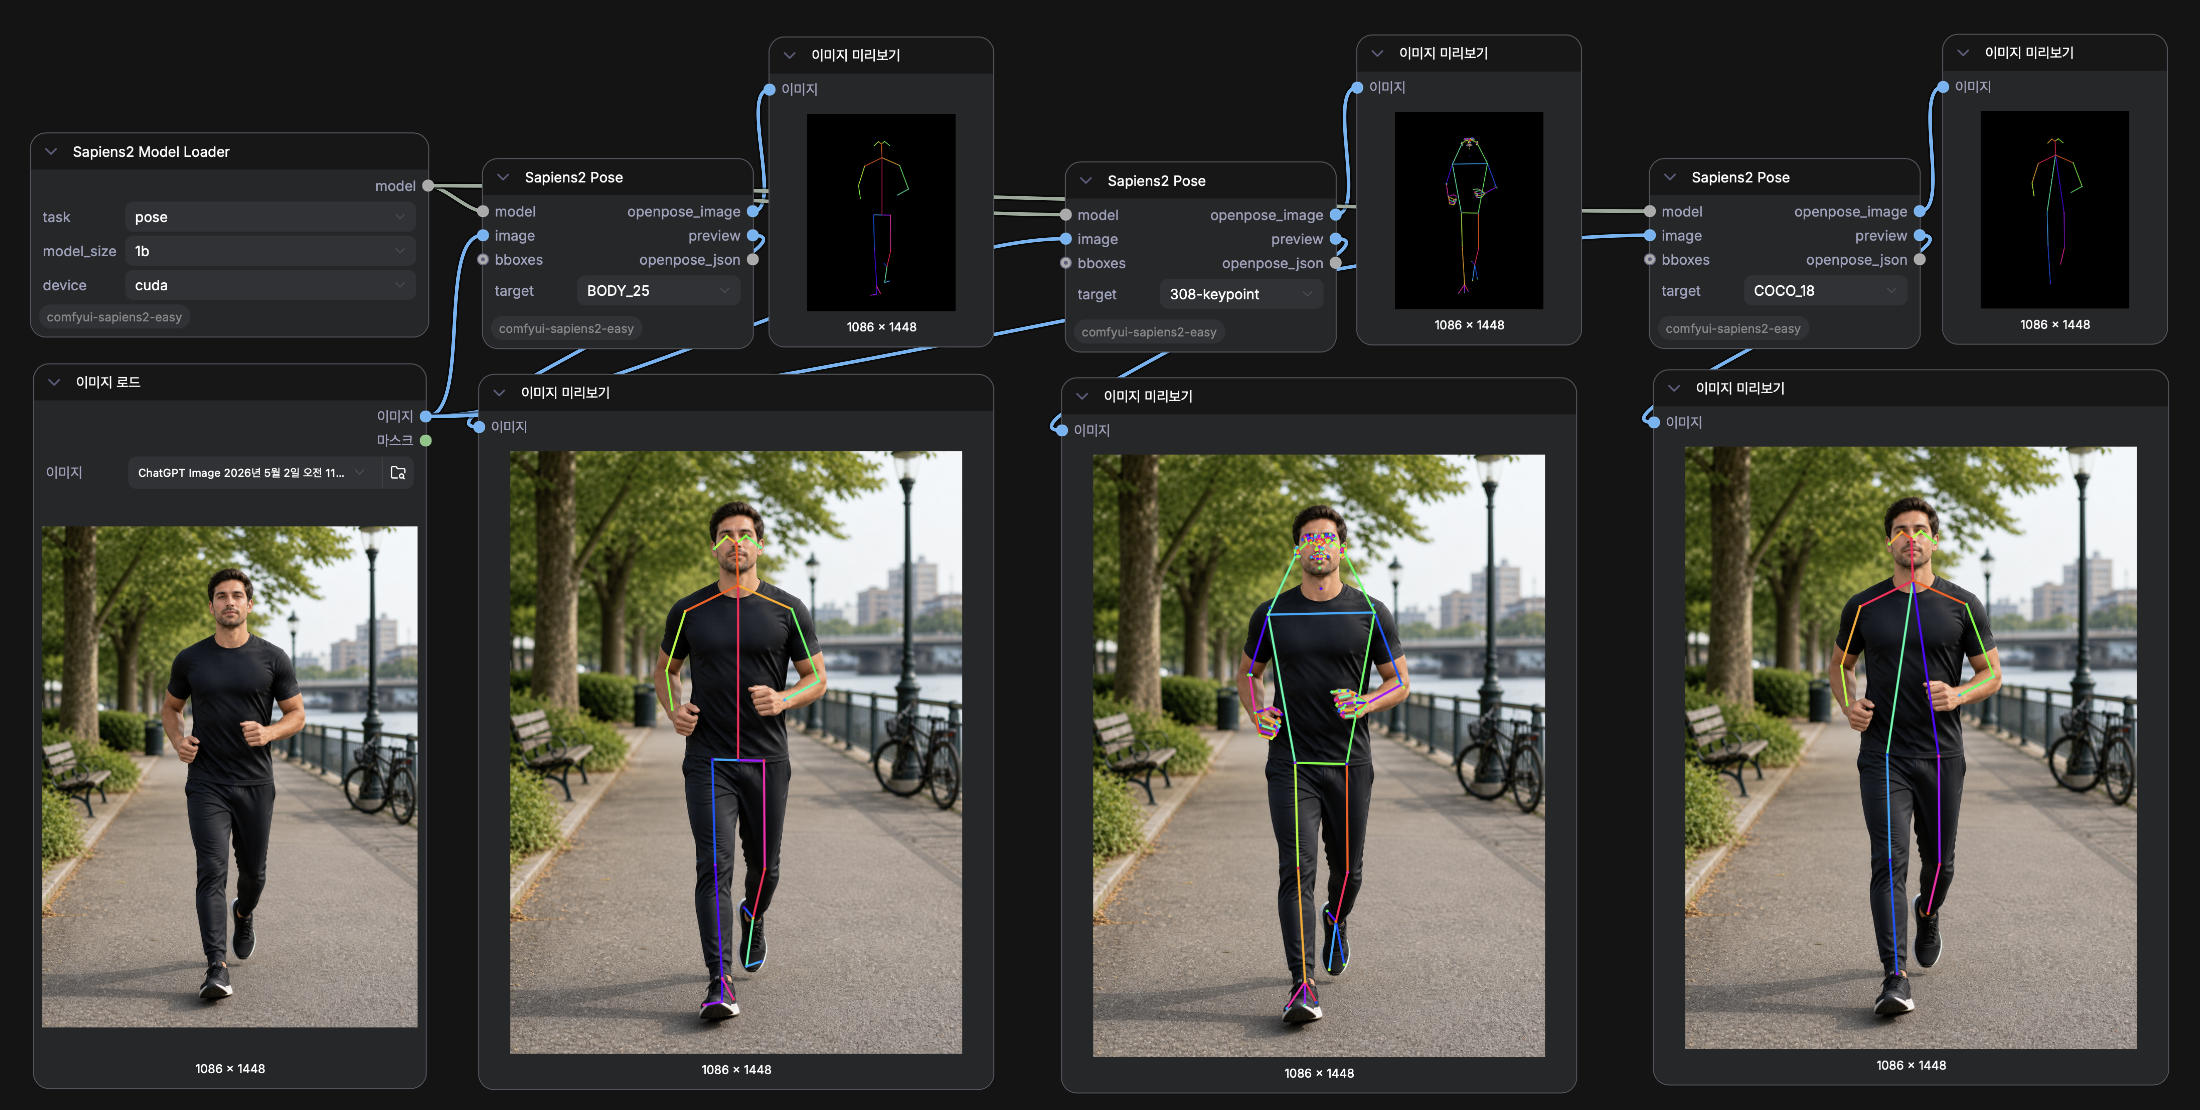The image size is (2200, 1110).
Task: Click comfyui-sapiens2-easy badge on 308-keypoint pose node
Action: [1149, 332]
